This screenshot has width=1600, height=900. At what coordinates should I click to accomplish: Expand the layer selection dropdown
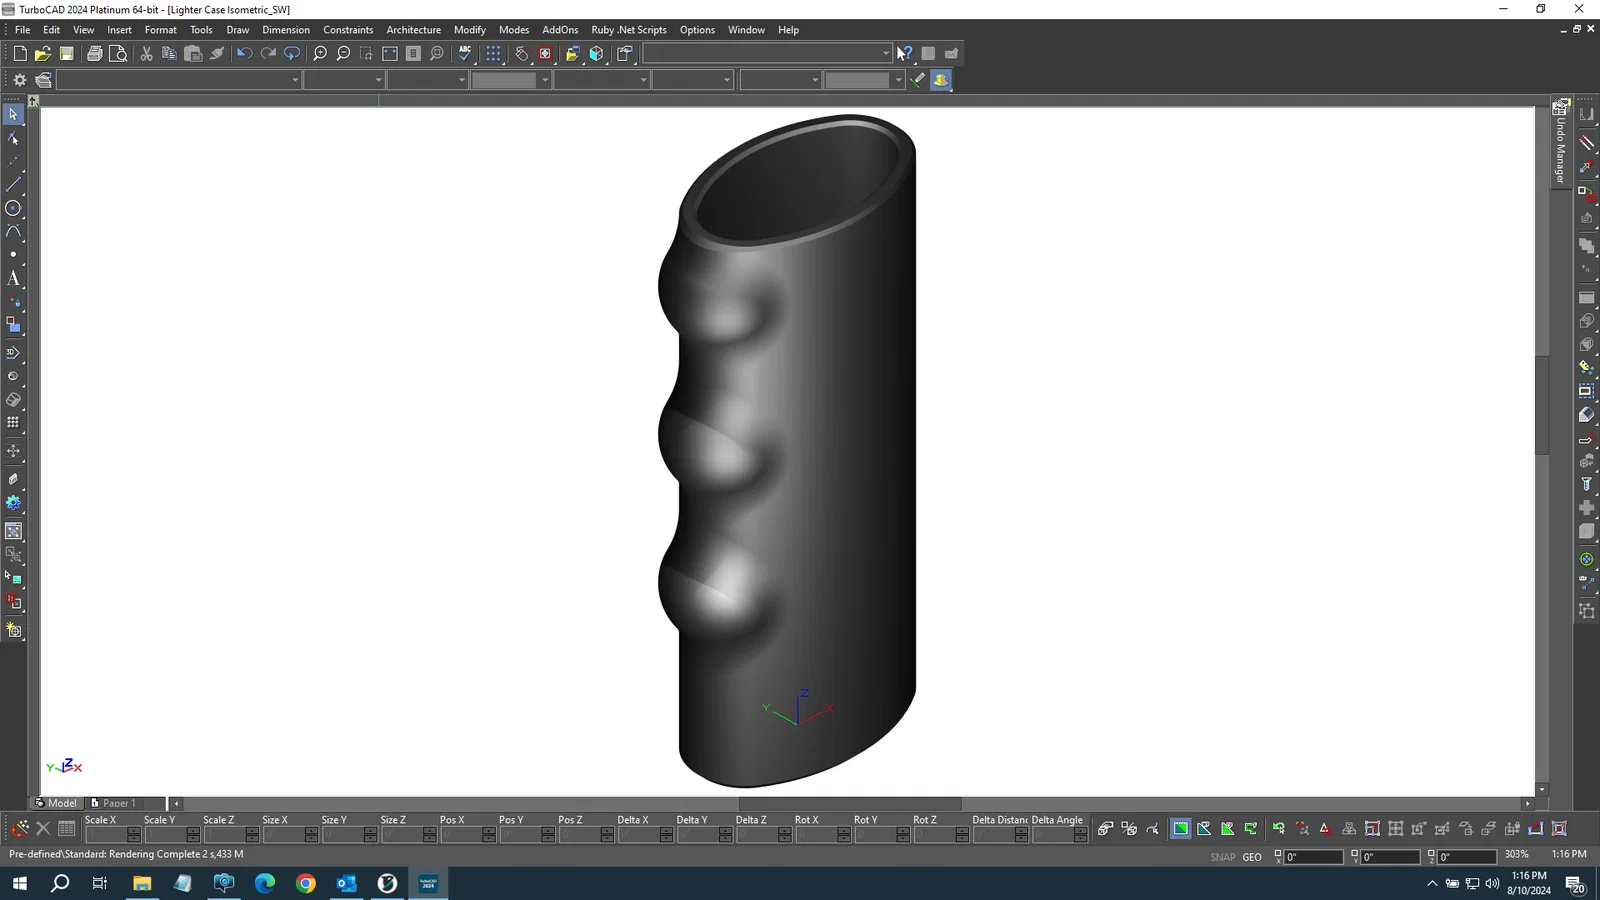pyautogui.click(x=295, y=80)
